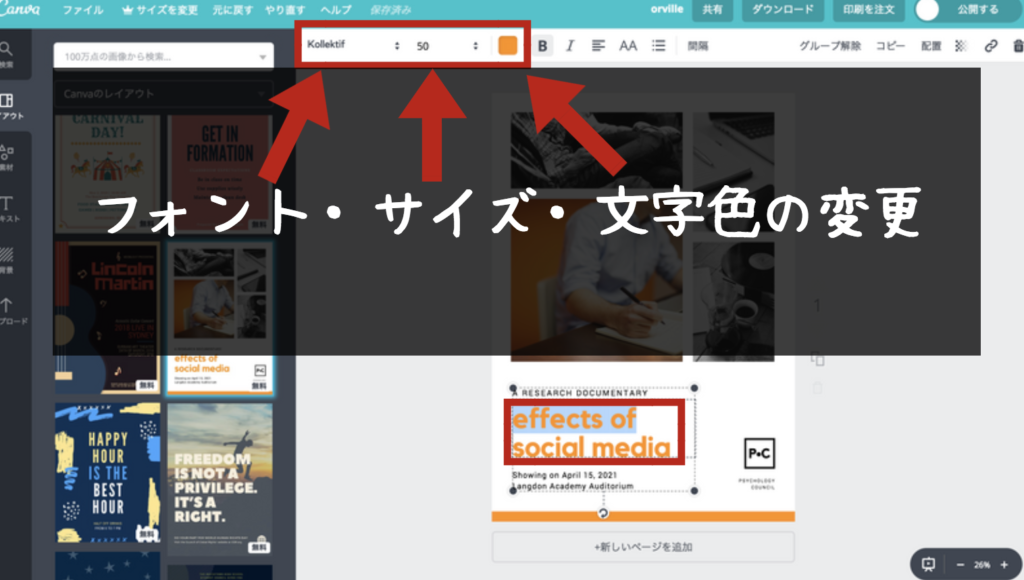Click the rotate handle below text group

603,513
